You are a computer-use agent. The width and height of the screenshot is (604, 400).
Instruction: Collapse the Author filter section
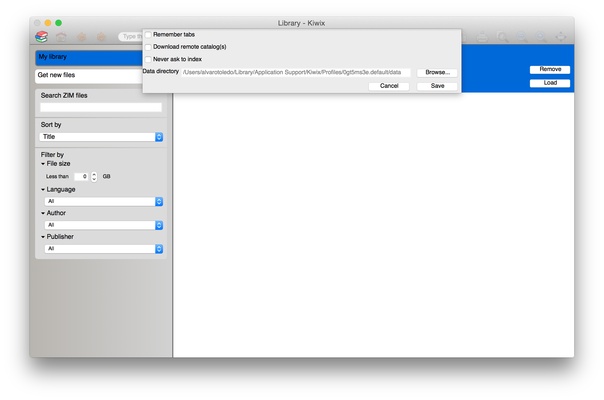point(43,213)
